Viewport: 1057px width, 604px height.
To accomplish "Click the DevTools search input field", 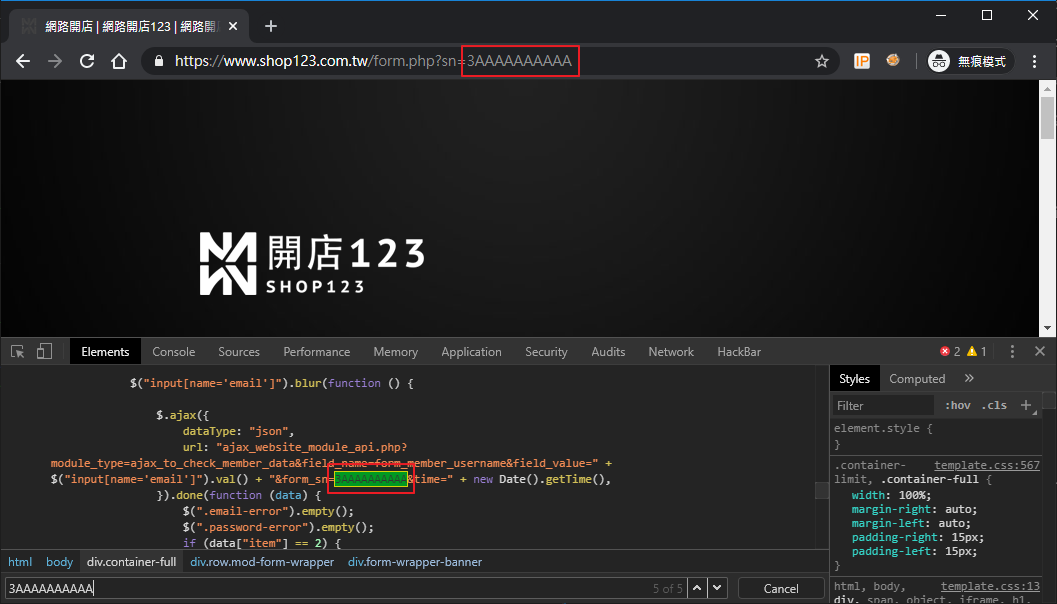I will click(x=328, y=588).
